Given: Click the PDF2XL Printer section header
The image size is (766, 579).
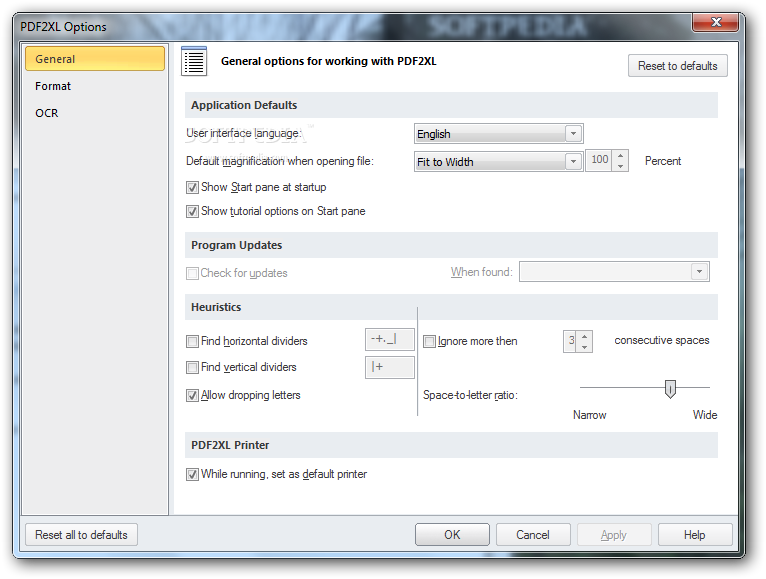Looking at the screenshot, I should coord(451,445).
